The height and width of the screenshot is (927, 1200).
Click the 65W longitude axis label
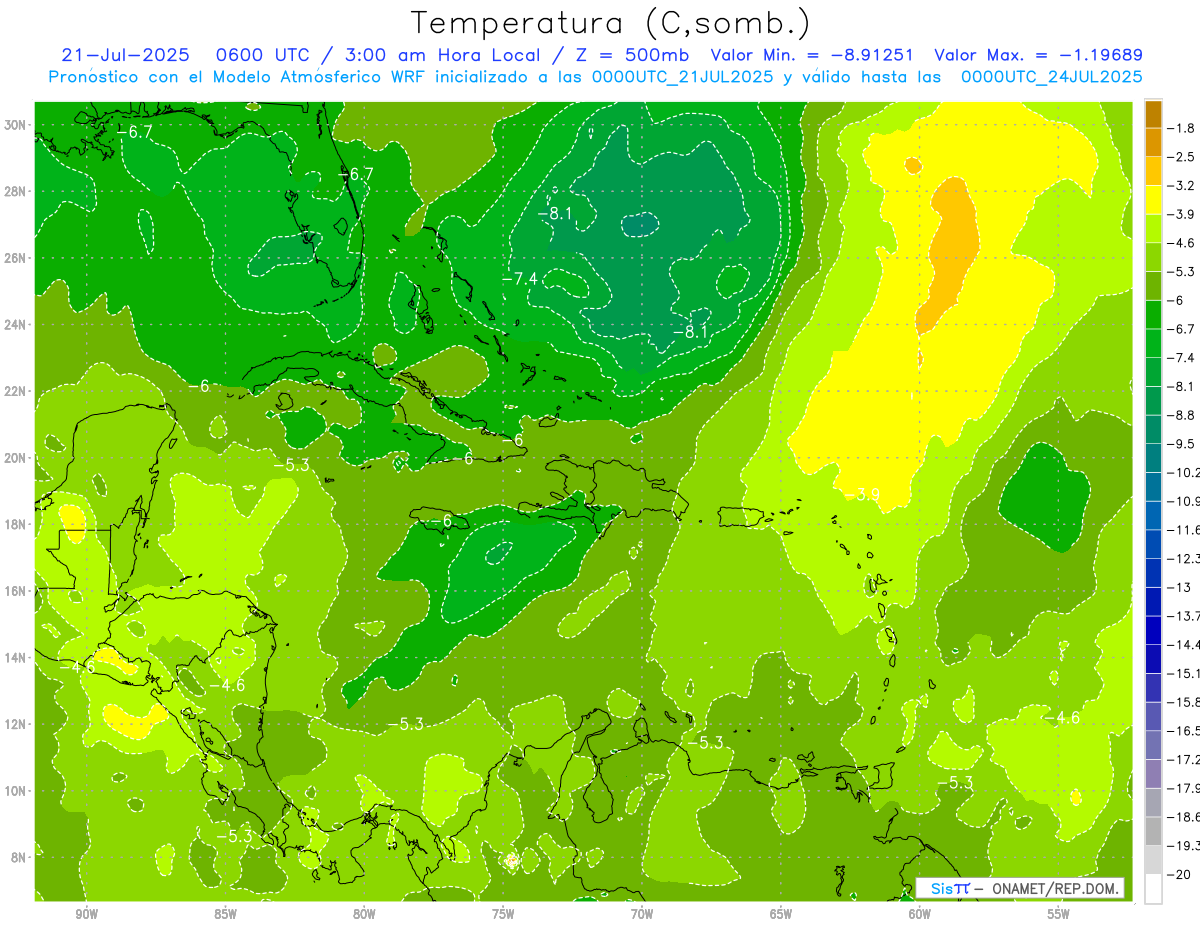781,914
